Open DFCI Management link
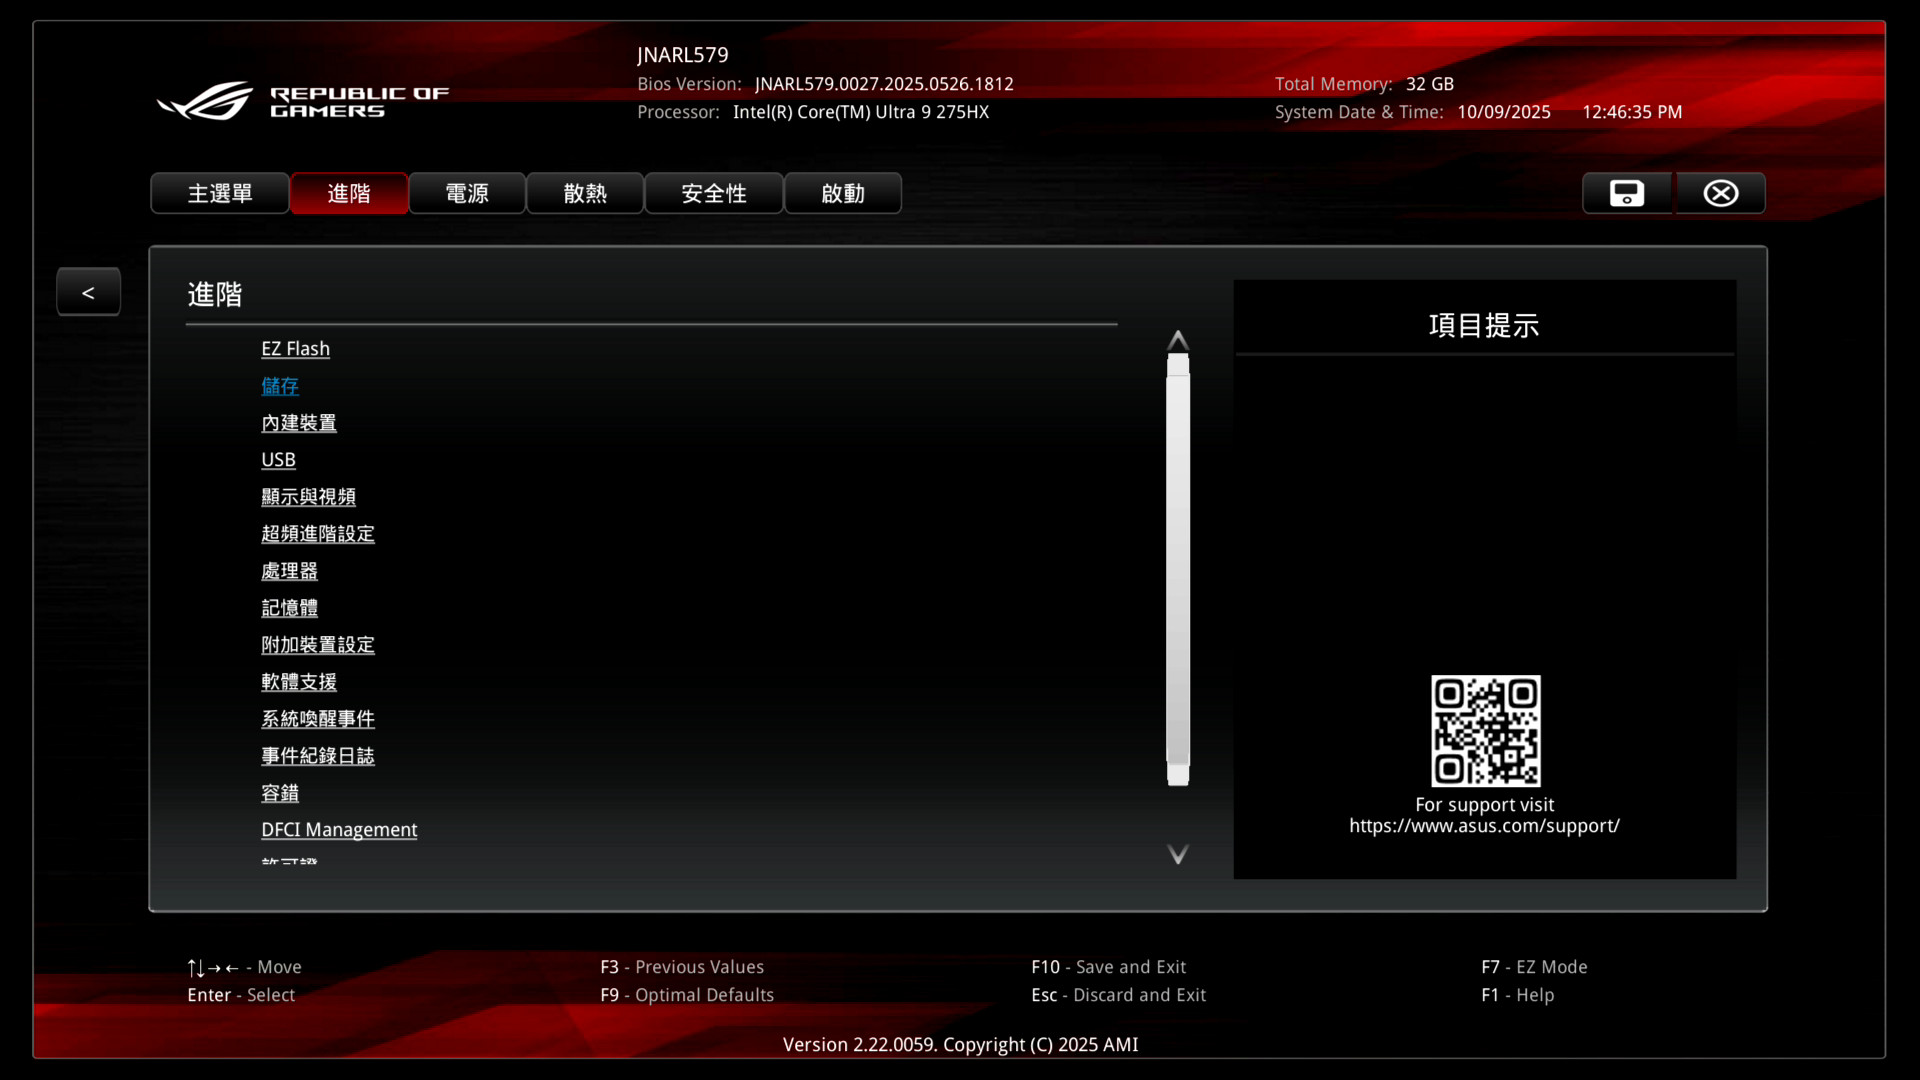Image resolution: width=1920 pixels, height=1080 pixels. tap(339, 830)
